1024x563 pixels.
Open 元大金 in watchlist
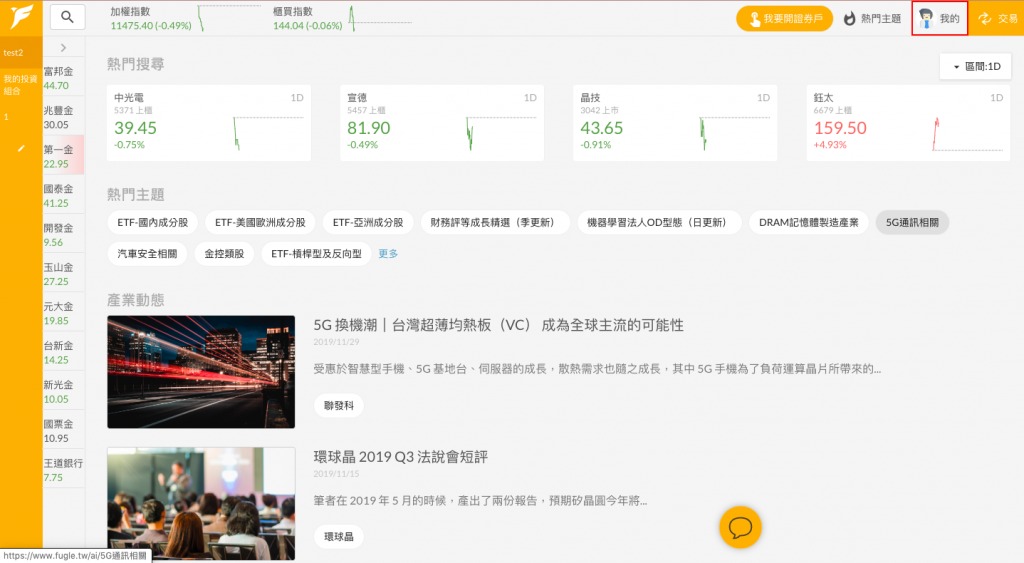coord(63,314)
